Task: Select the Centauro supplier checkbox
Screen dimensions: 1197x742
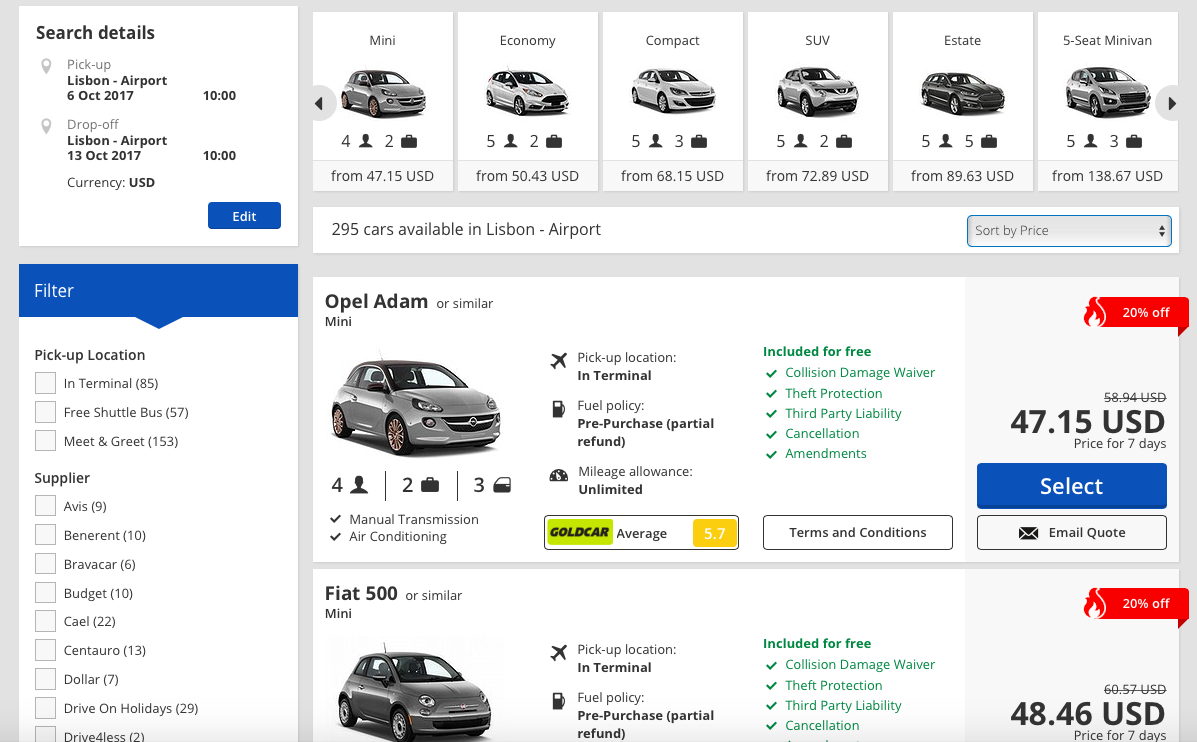Action: click(x=45, y=650)
